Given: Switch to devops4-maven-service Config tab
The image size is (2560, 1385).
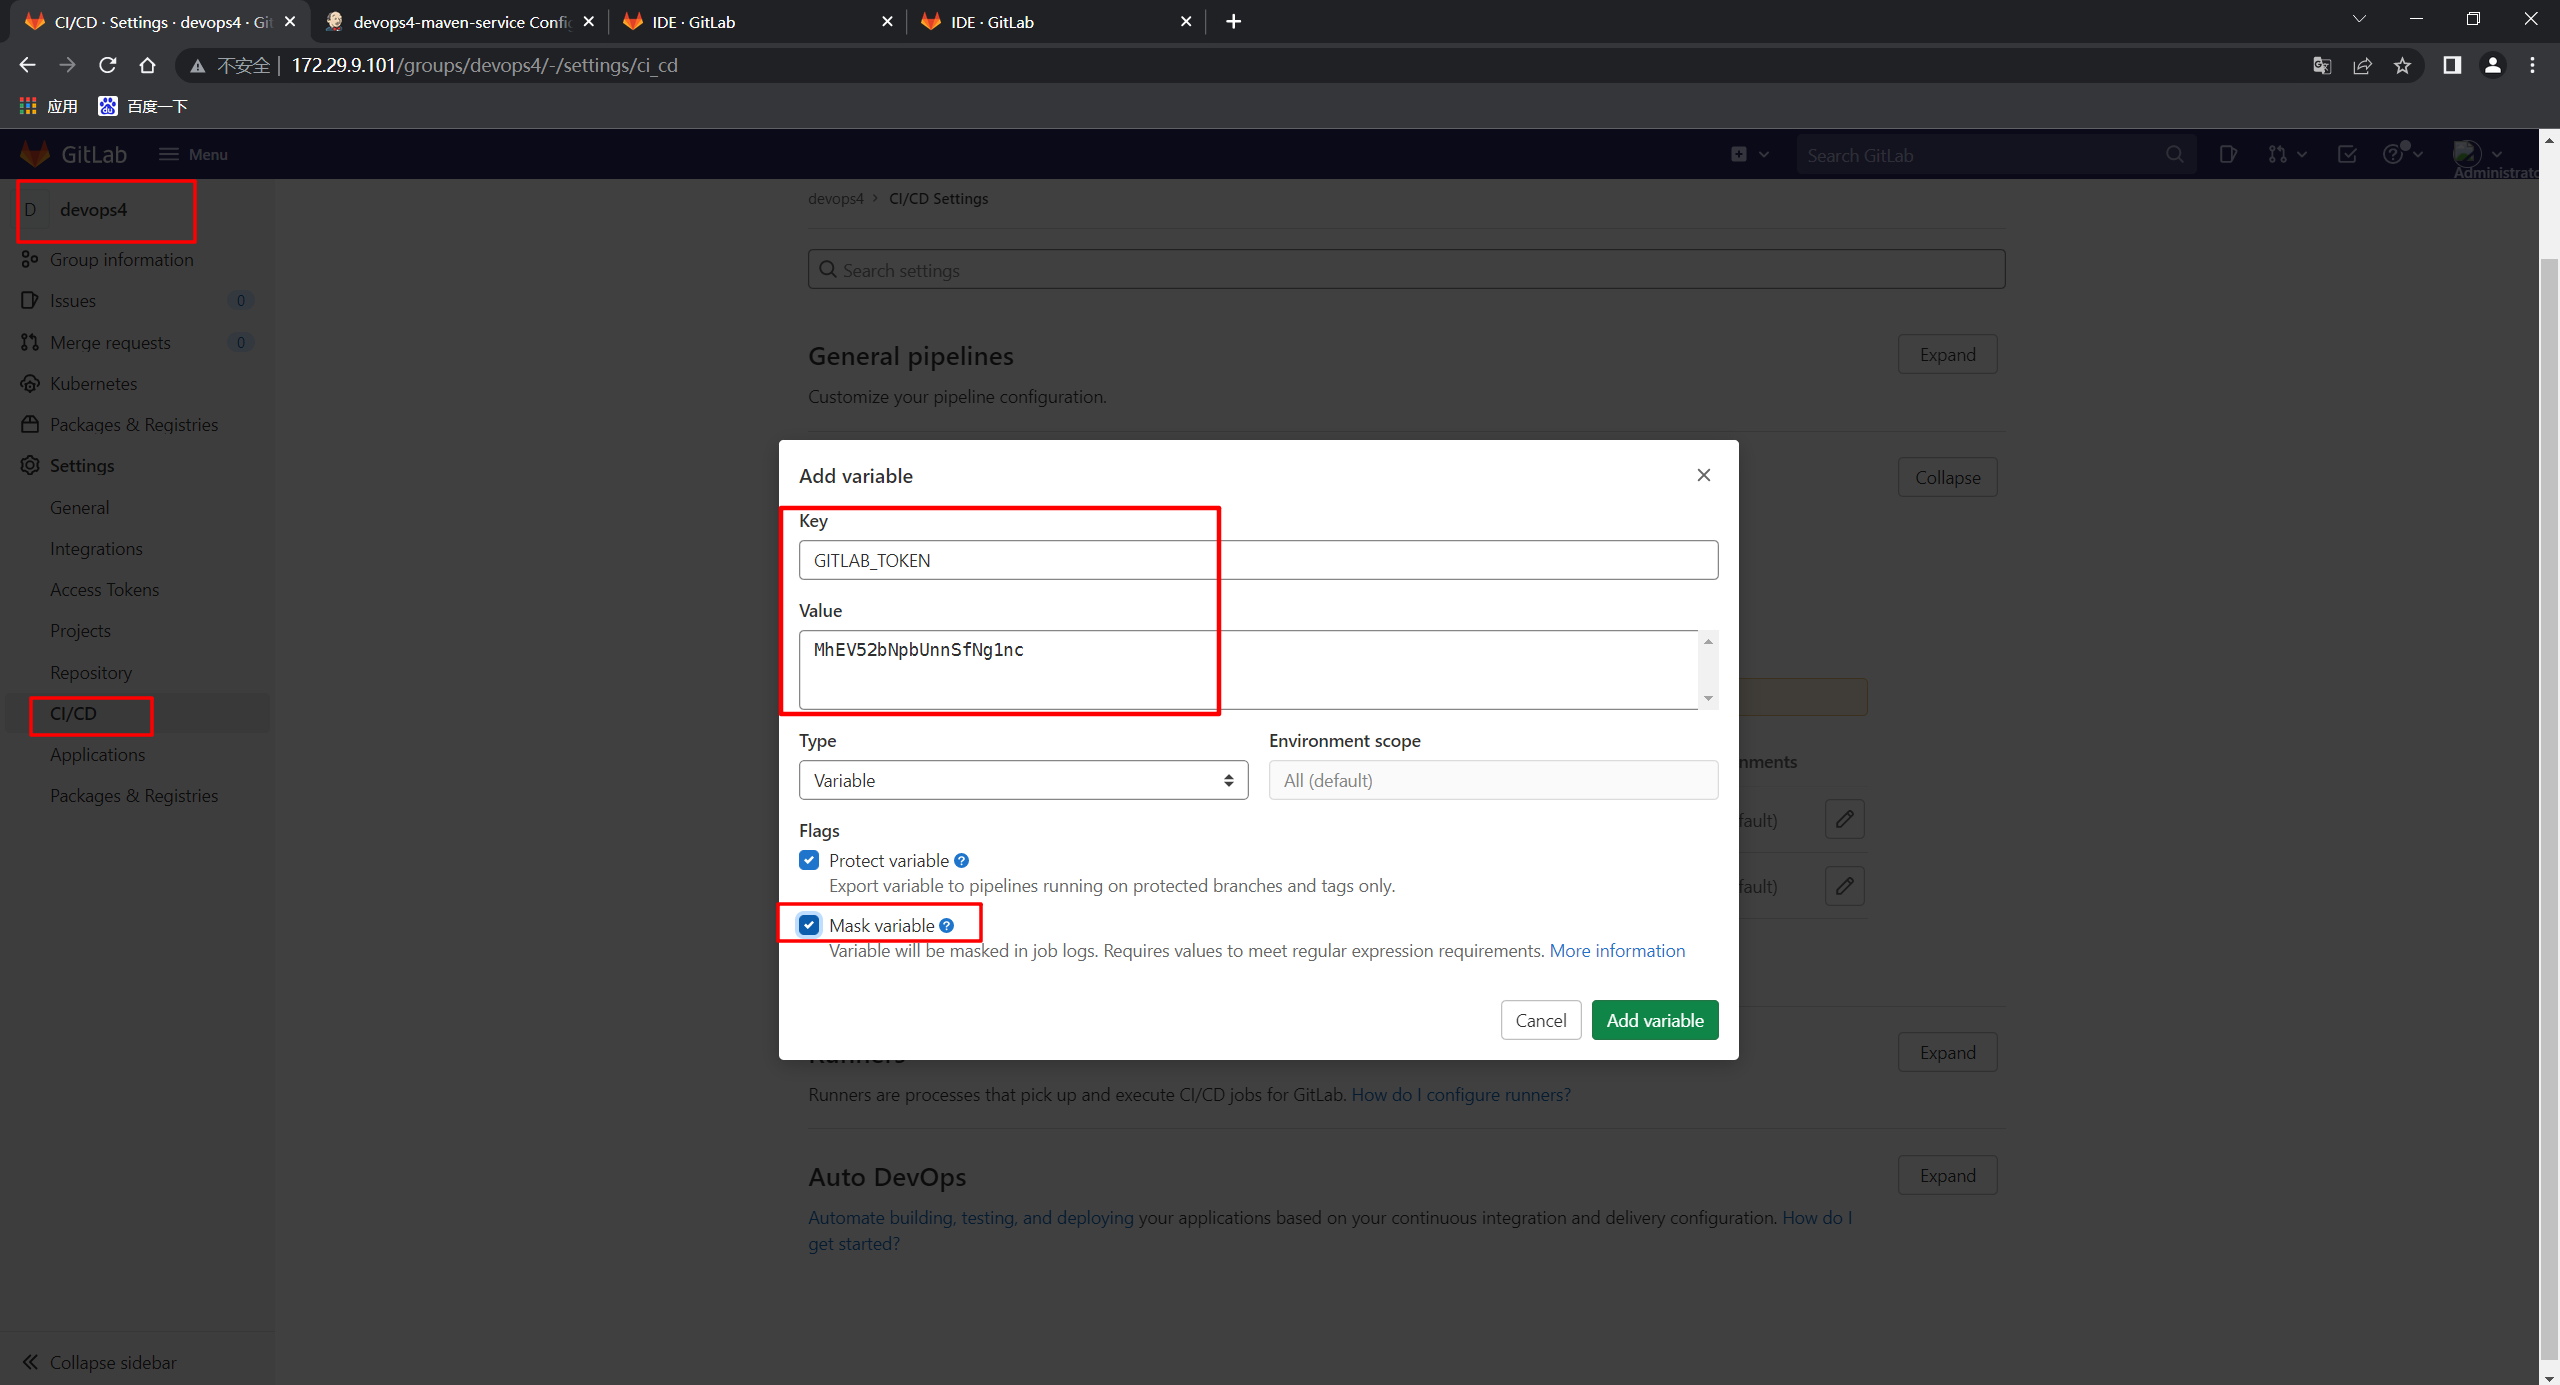Looking at the screenshot, I should [x=462, y=21].
